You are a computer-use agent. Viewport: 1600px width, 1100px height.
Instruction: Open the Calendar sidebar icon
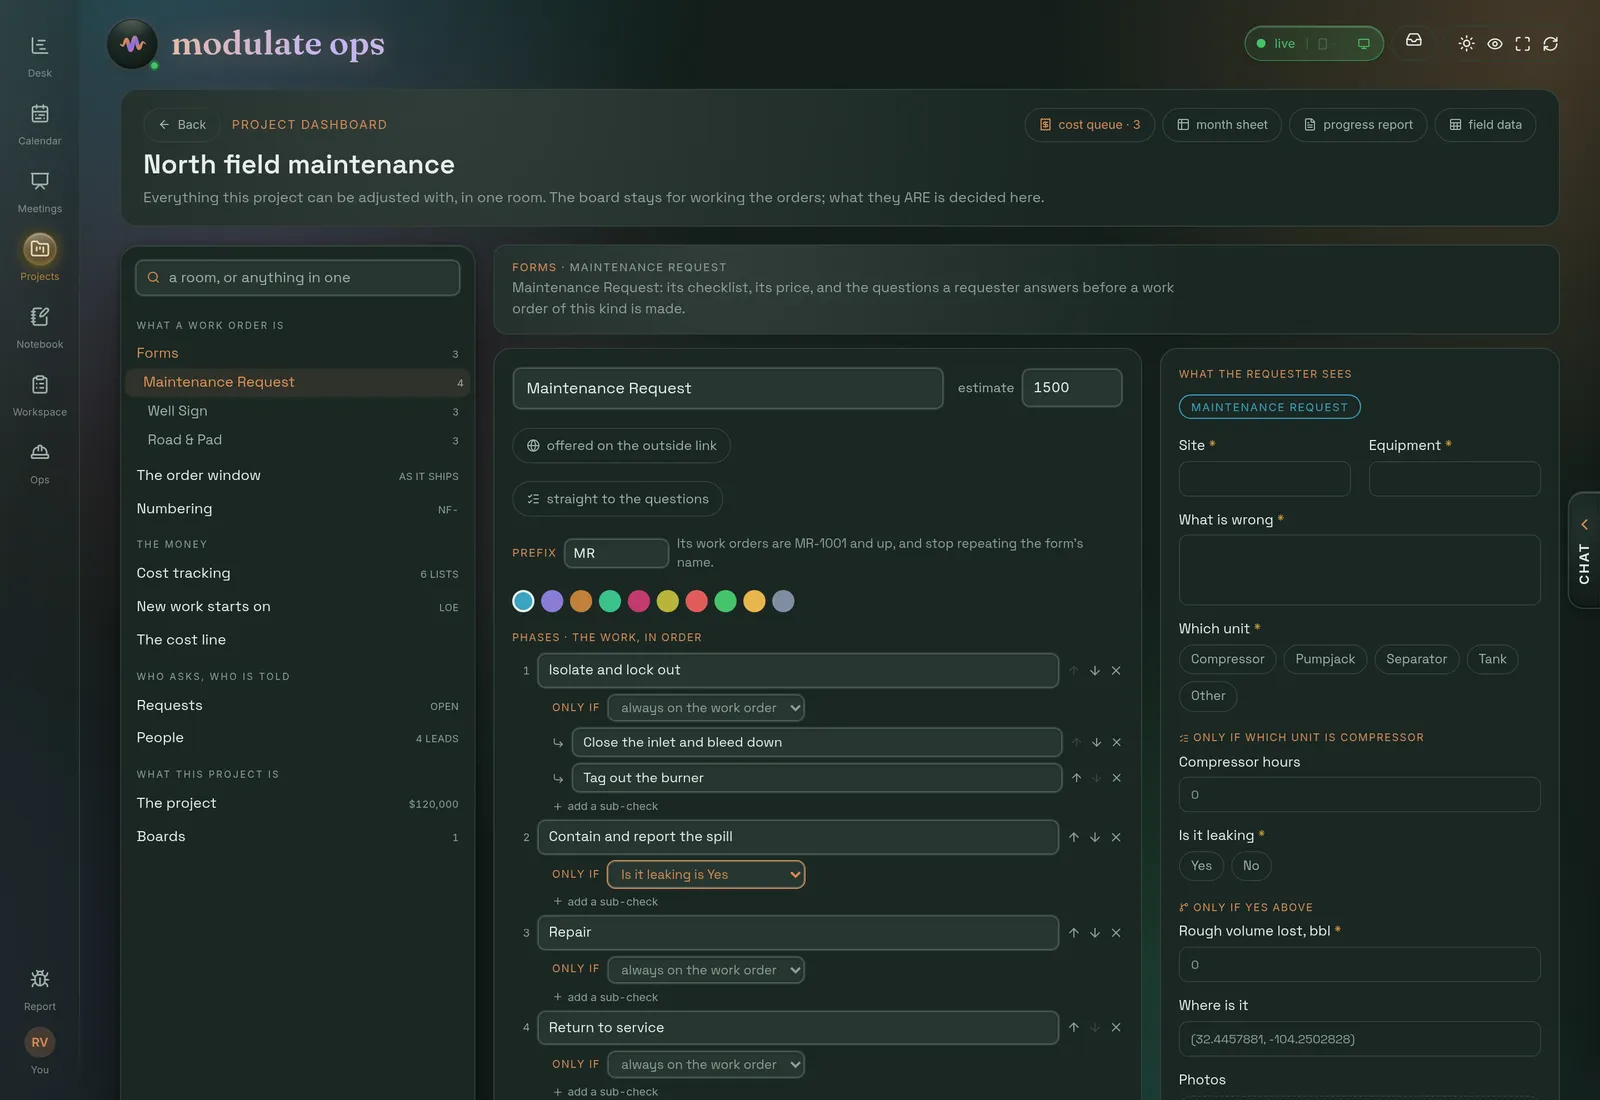(x=39, y=124)
